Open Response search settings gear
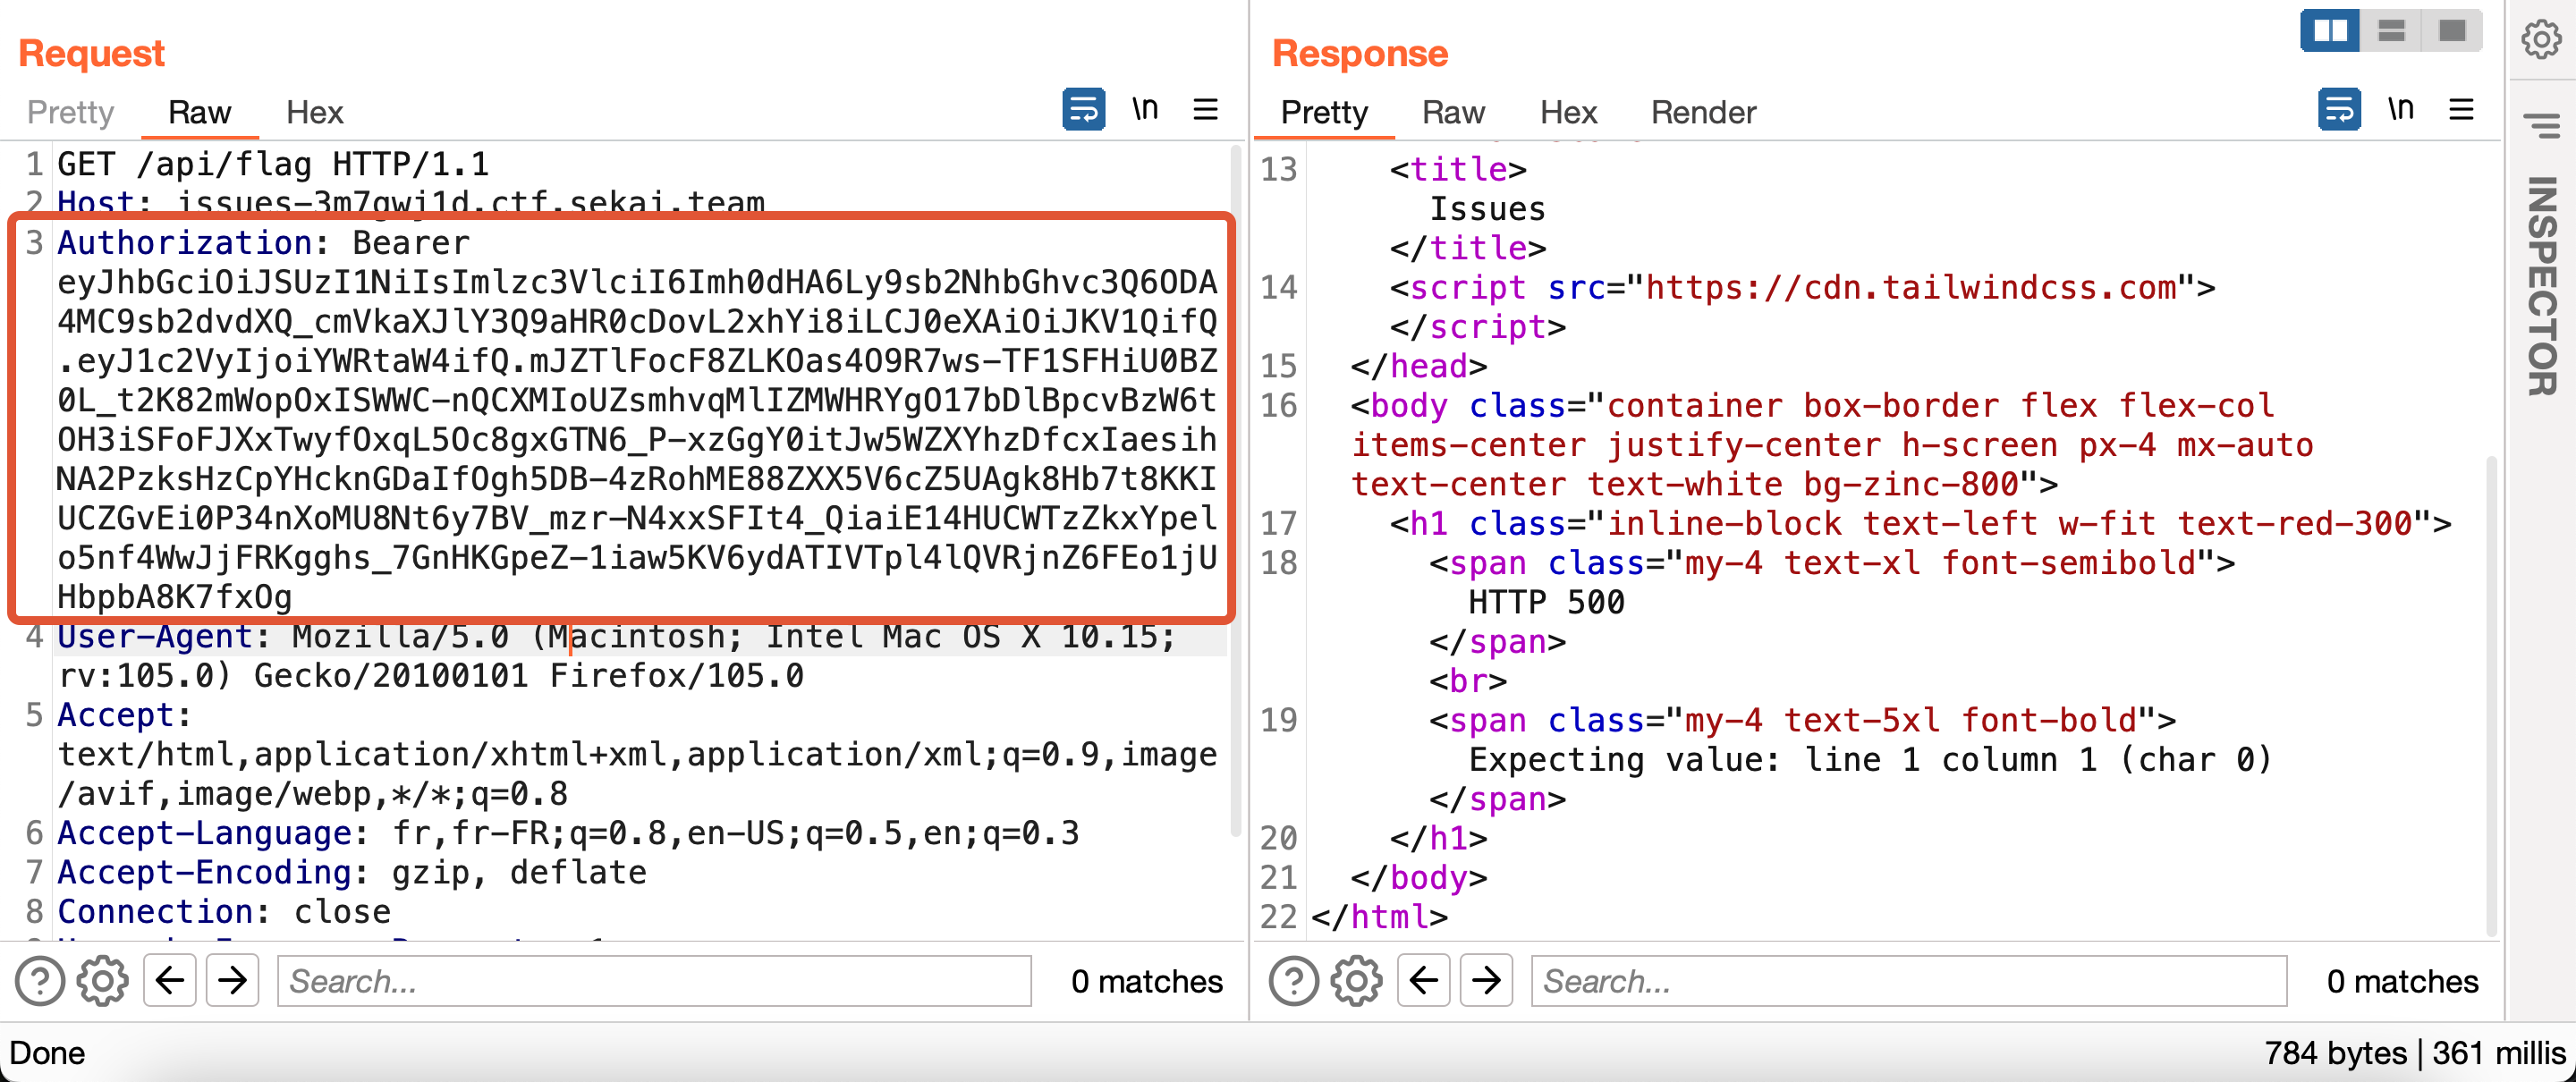2576x1082 pixels. (x=1357, y=981)
